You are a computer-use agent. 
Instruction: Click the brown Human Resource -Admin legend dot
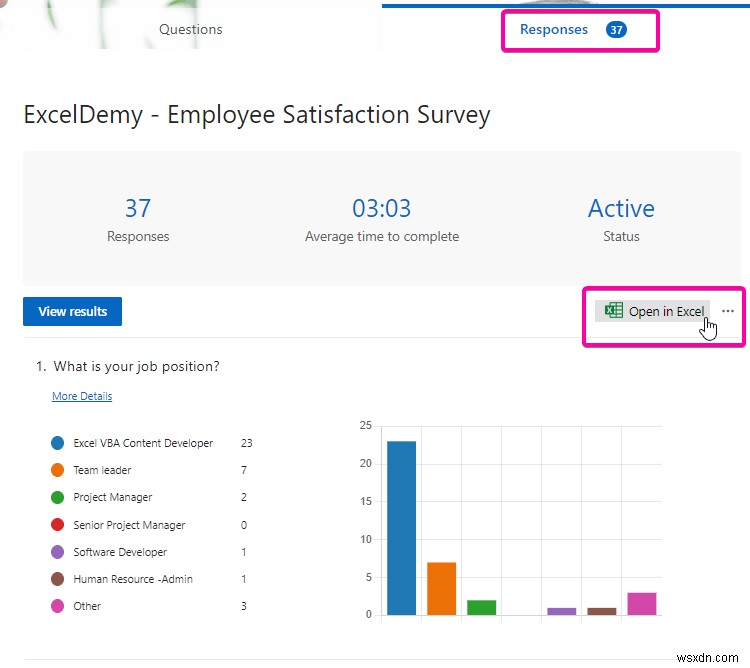pyautogui.click(x=56, y=579)
